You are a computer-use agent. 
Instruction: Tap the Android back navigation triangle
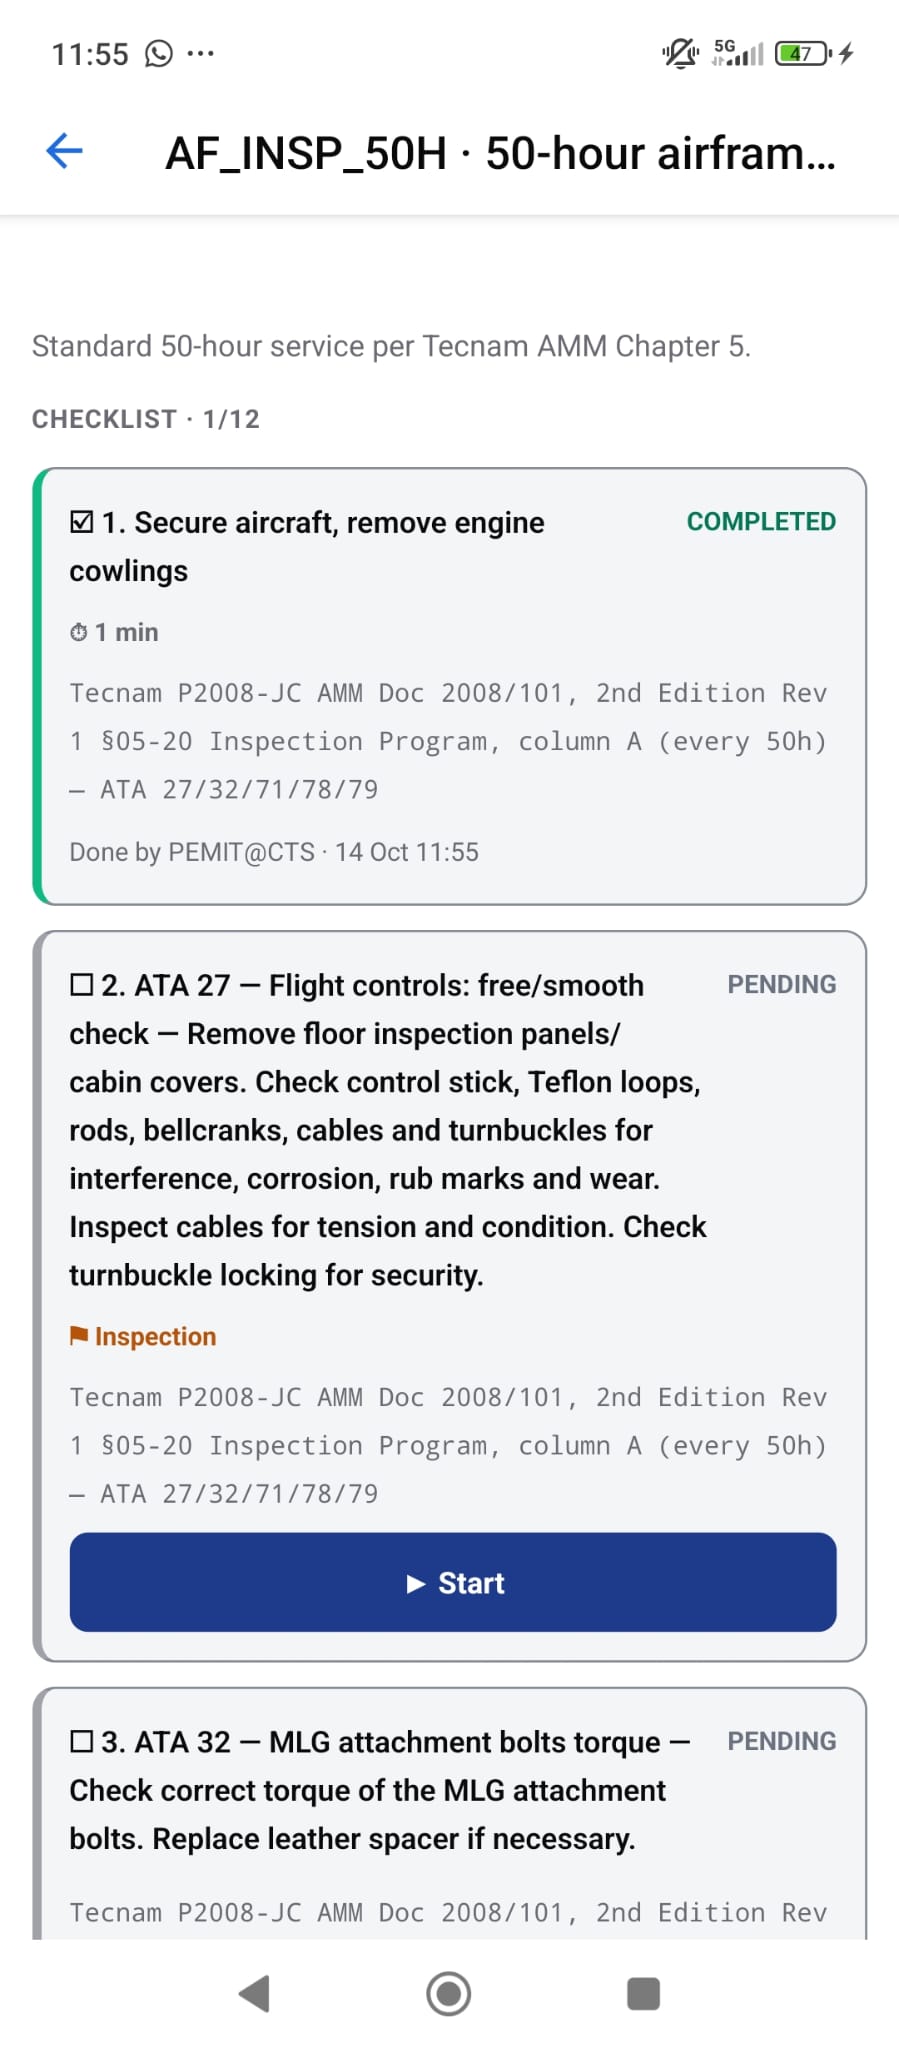(254, 1993)
